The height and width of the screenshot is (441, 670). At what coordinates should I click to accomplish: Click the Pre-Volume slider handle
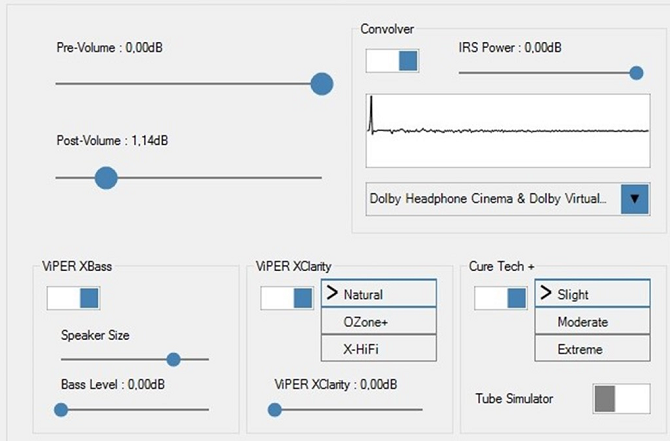pyautogui.click(x=321, y=84)
